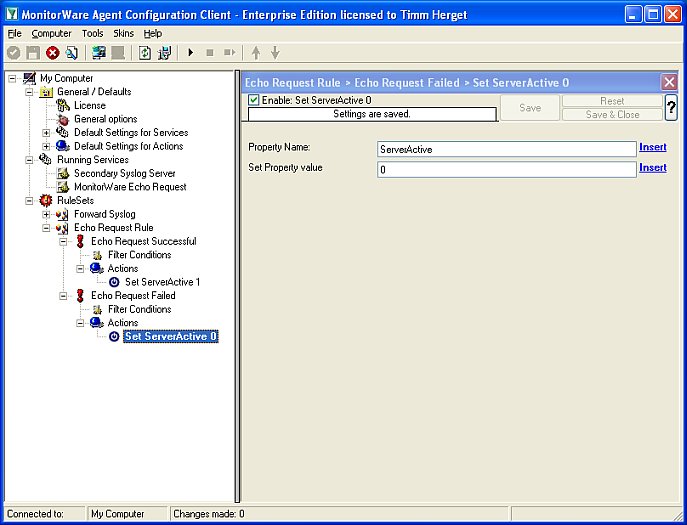Click 'My Computer' in the status bar
This screenshot has width=687, height=525.
pyautogui.click(x=117, y=514)
